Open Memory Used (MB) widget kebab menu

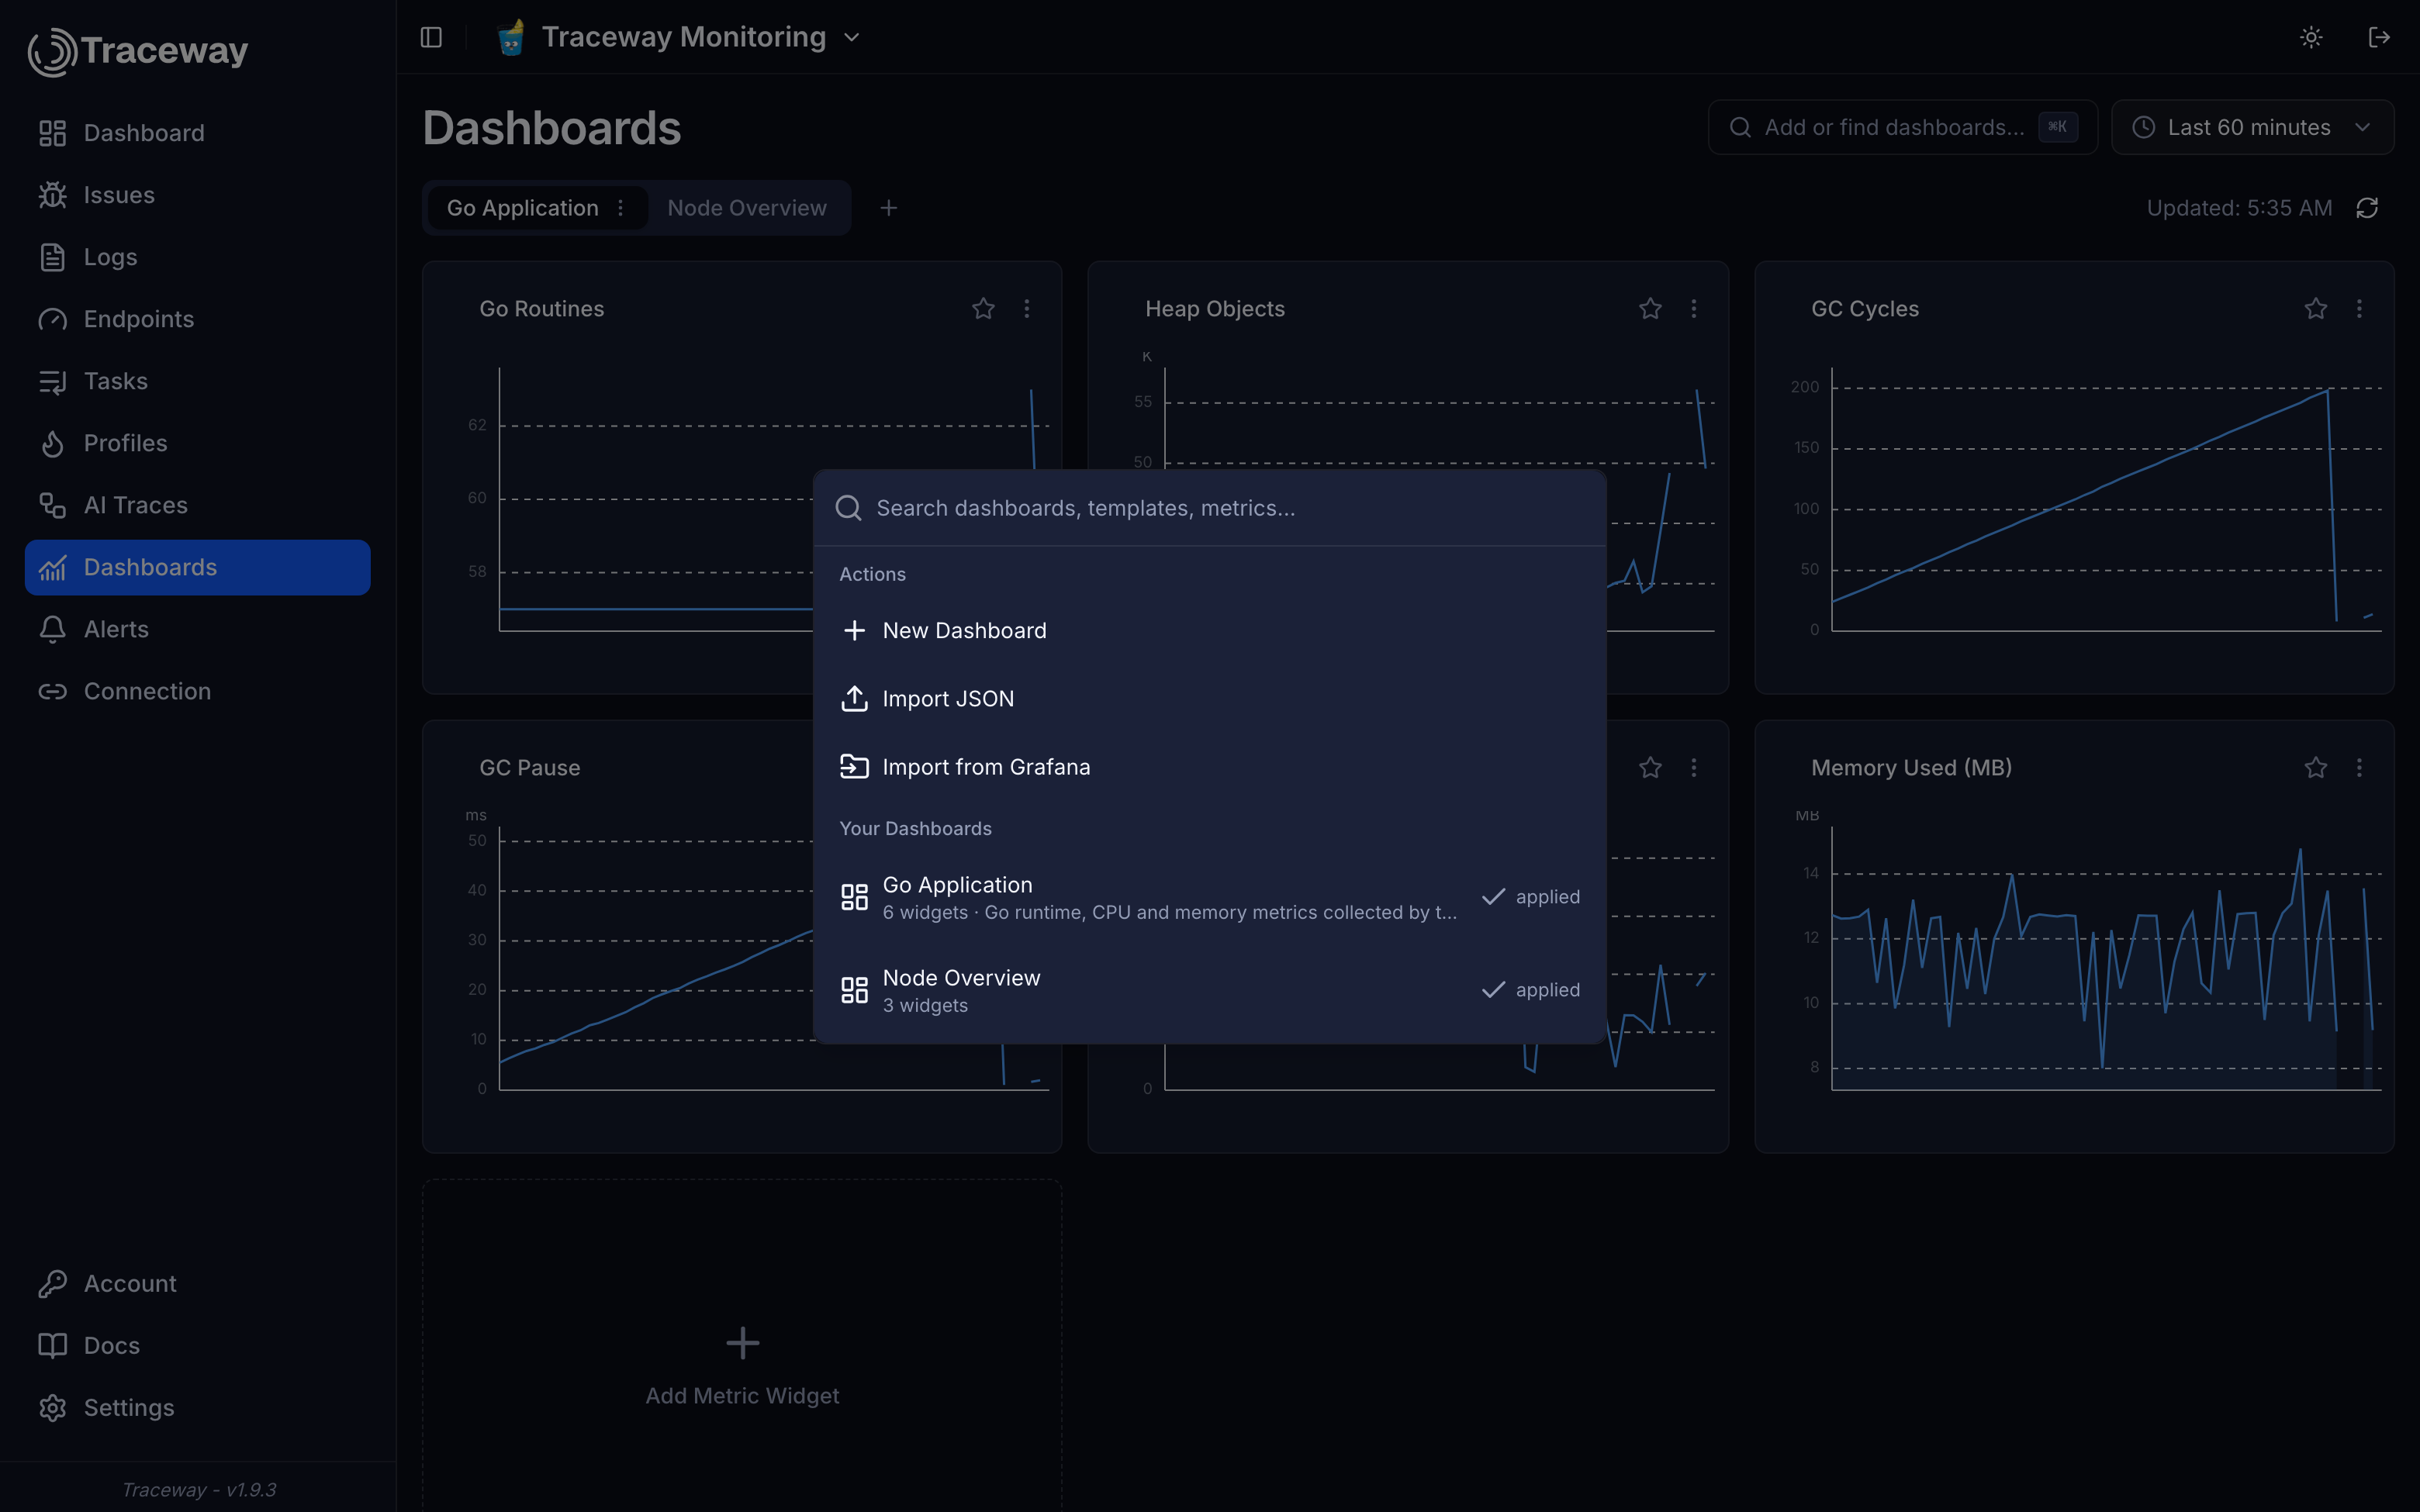point(2360,768)
